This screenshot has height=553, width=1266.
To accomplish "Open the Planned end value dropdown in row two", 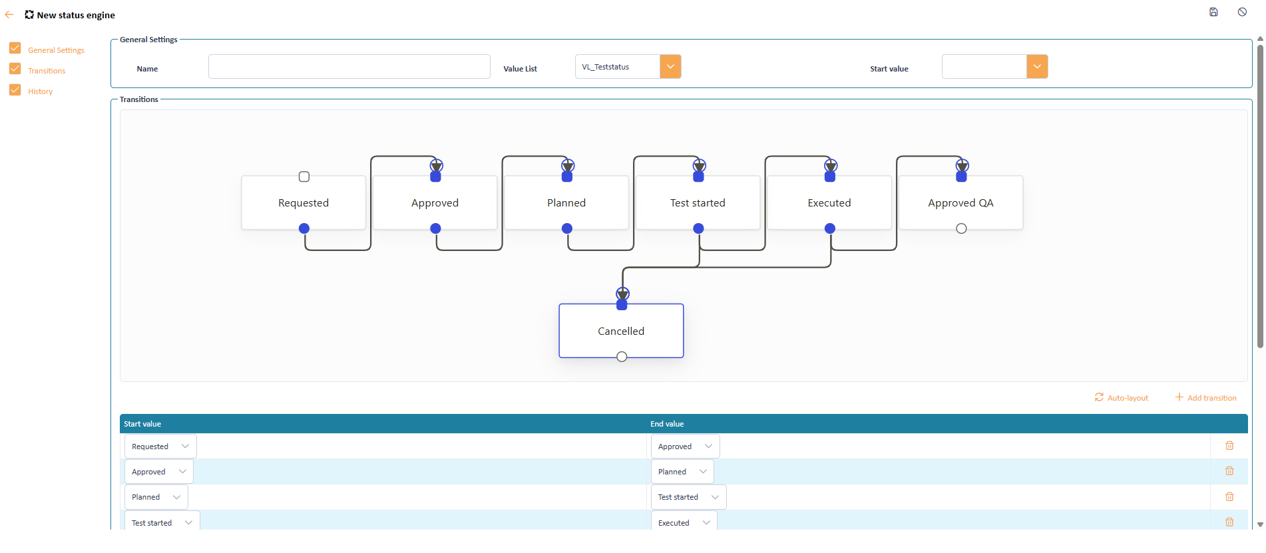I will click(682, 471).
